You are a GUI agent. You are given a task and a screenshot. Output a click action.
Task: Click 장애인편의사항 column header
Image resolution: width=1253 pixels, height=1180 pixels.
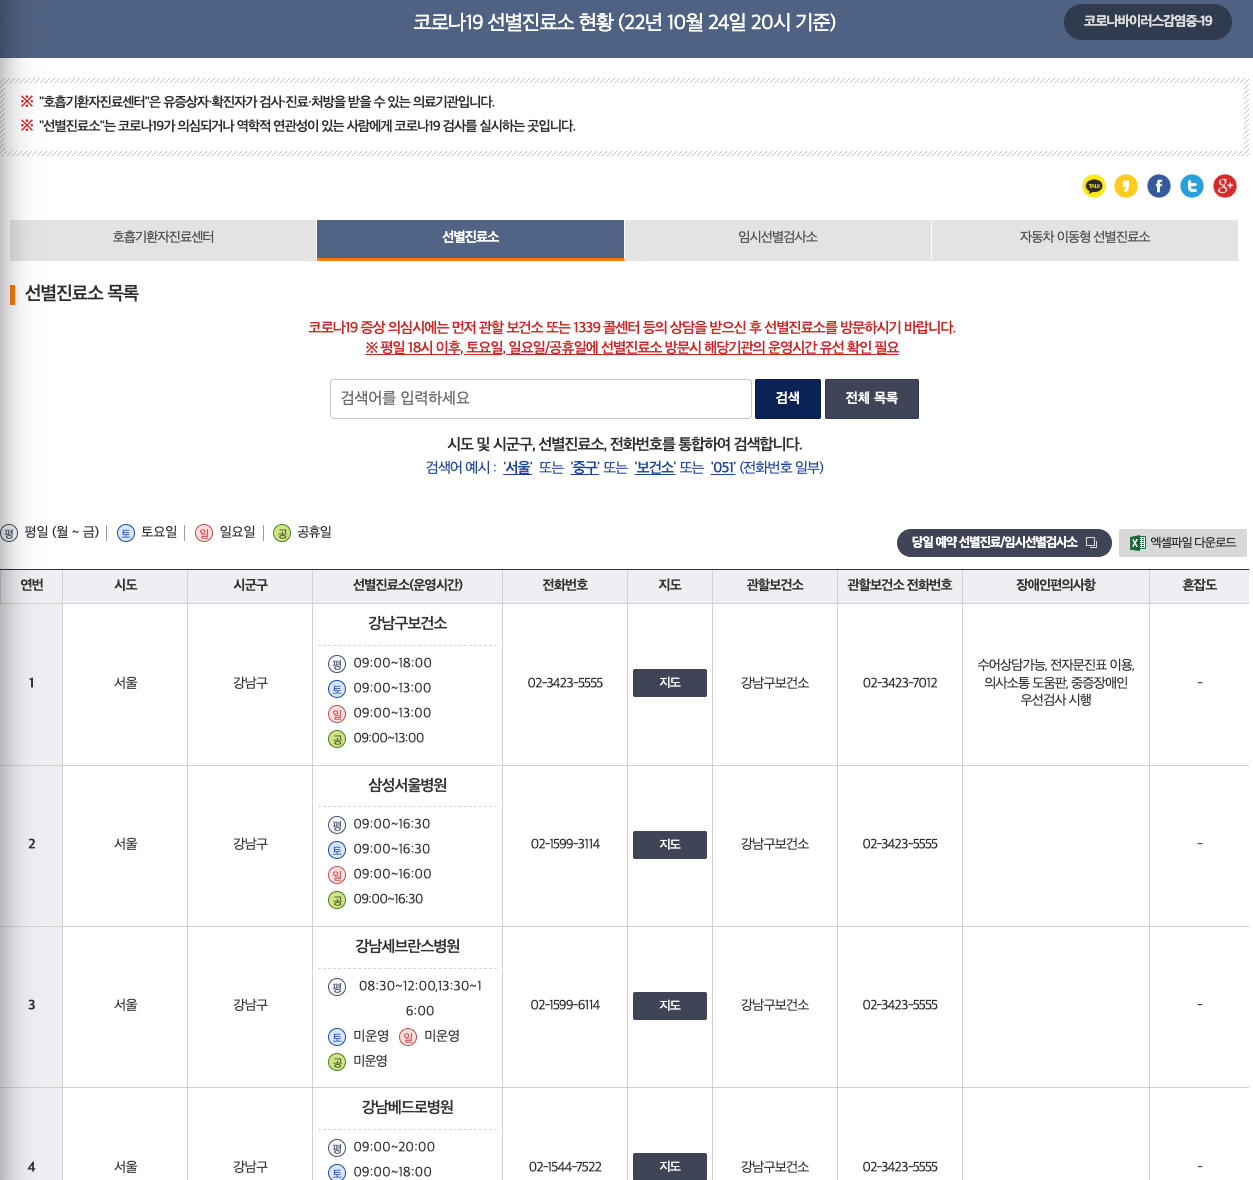coord(1056,585)
